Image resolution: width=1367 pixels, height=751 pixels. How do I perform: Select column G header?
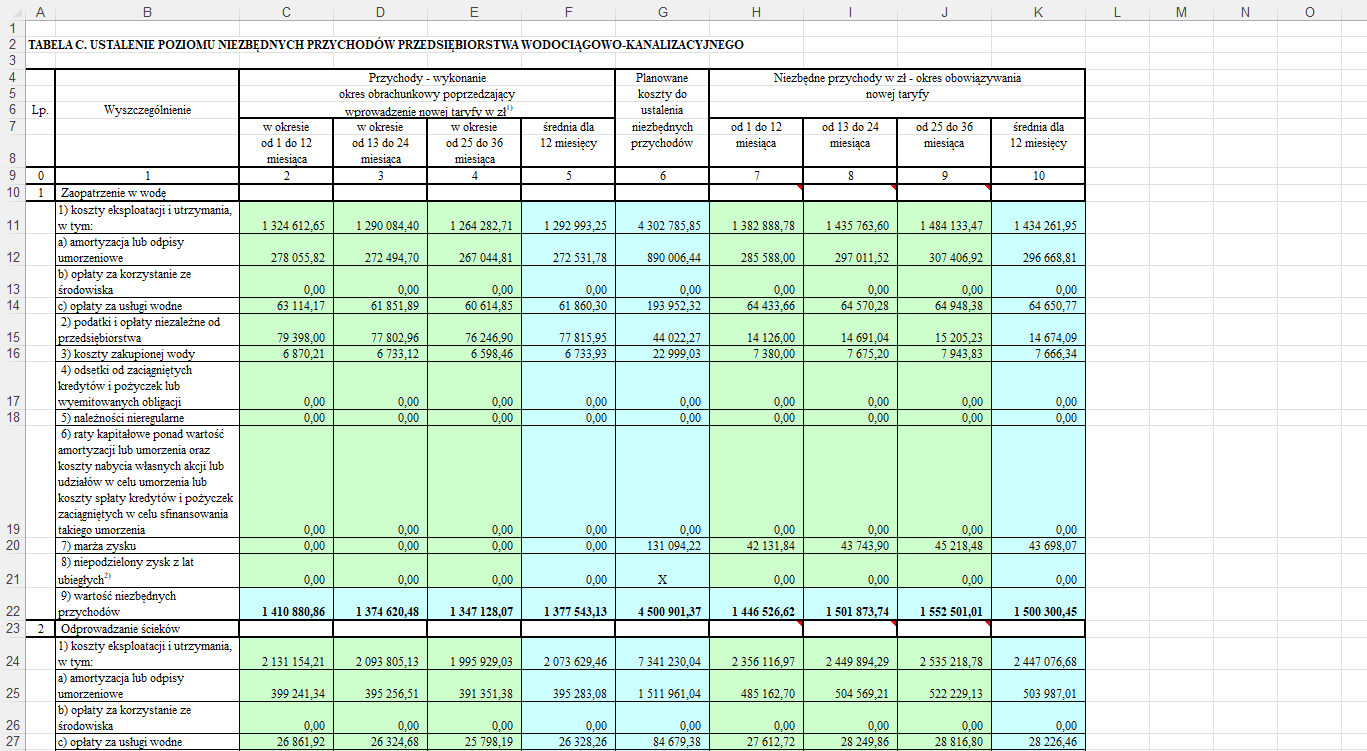(662, 12)
